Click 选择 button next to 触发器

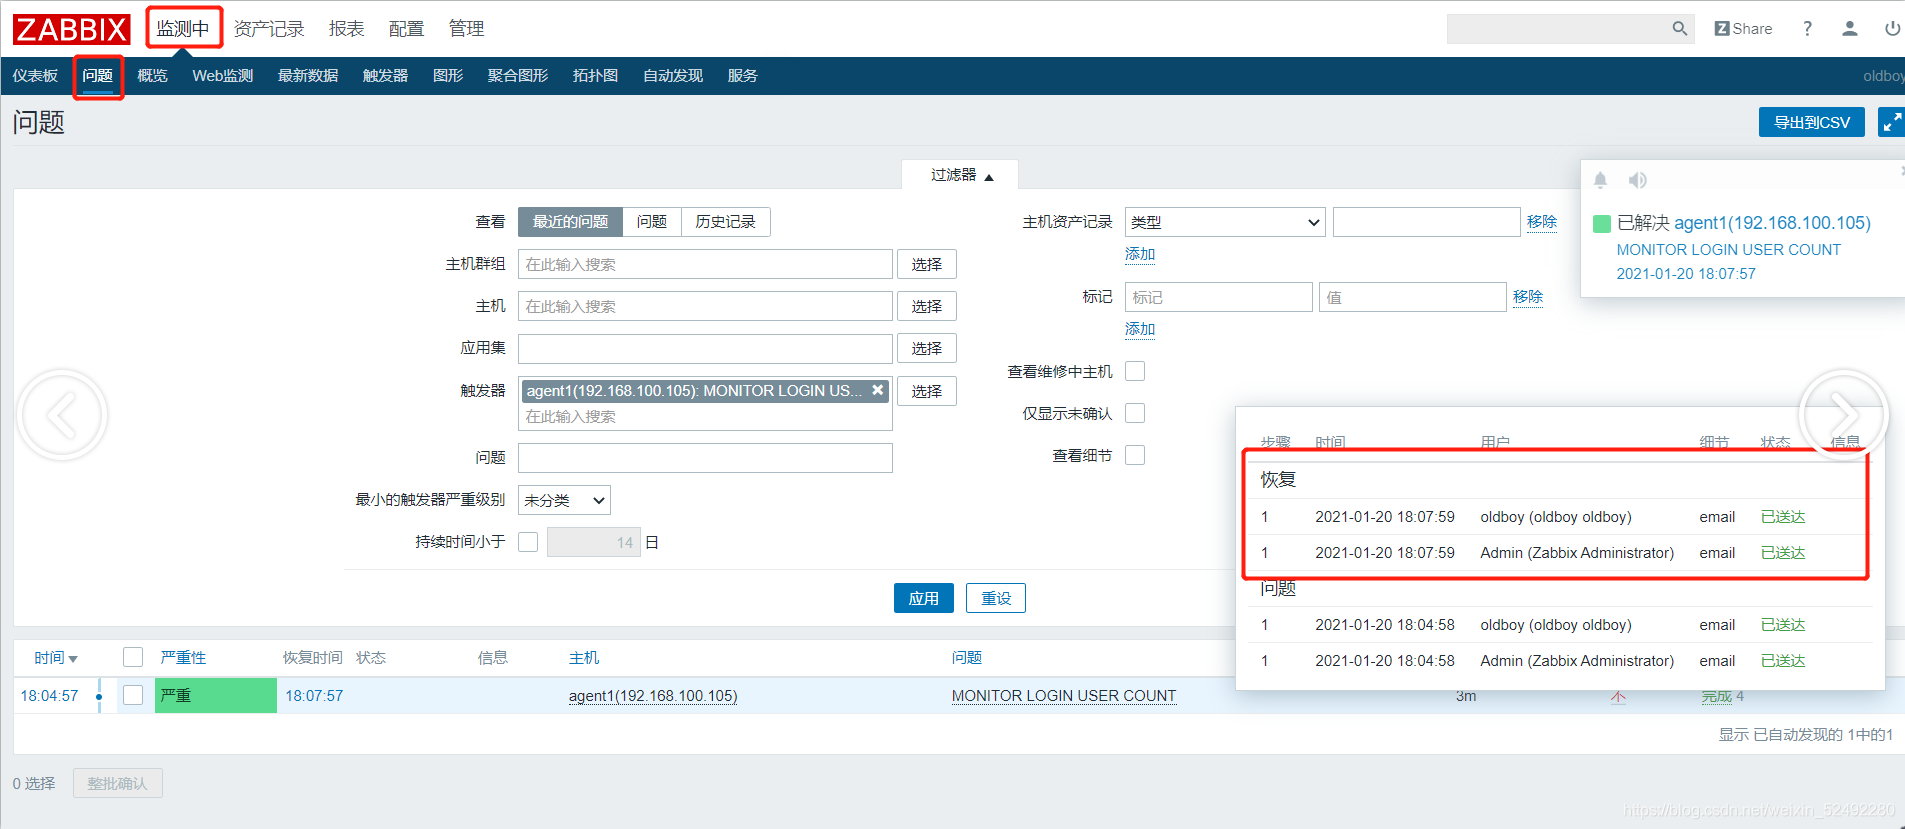coord(927,391)
